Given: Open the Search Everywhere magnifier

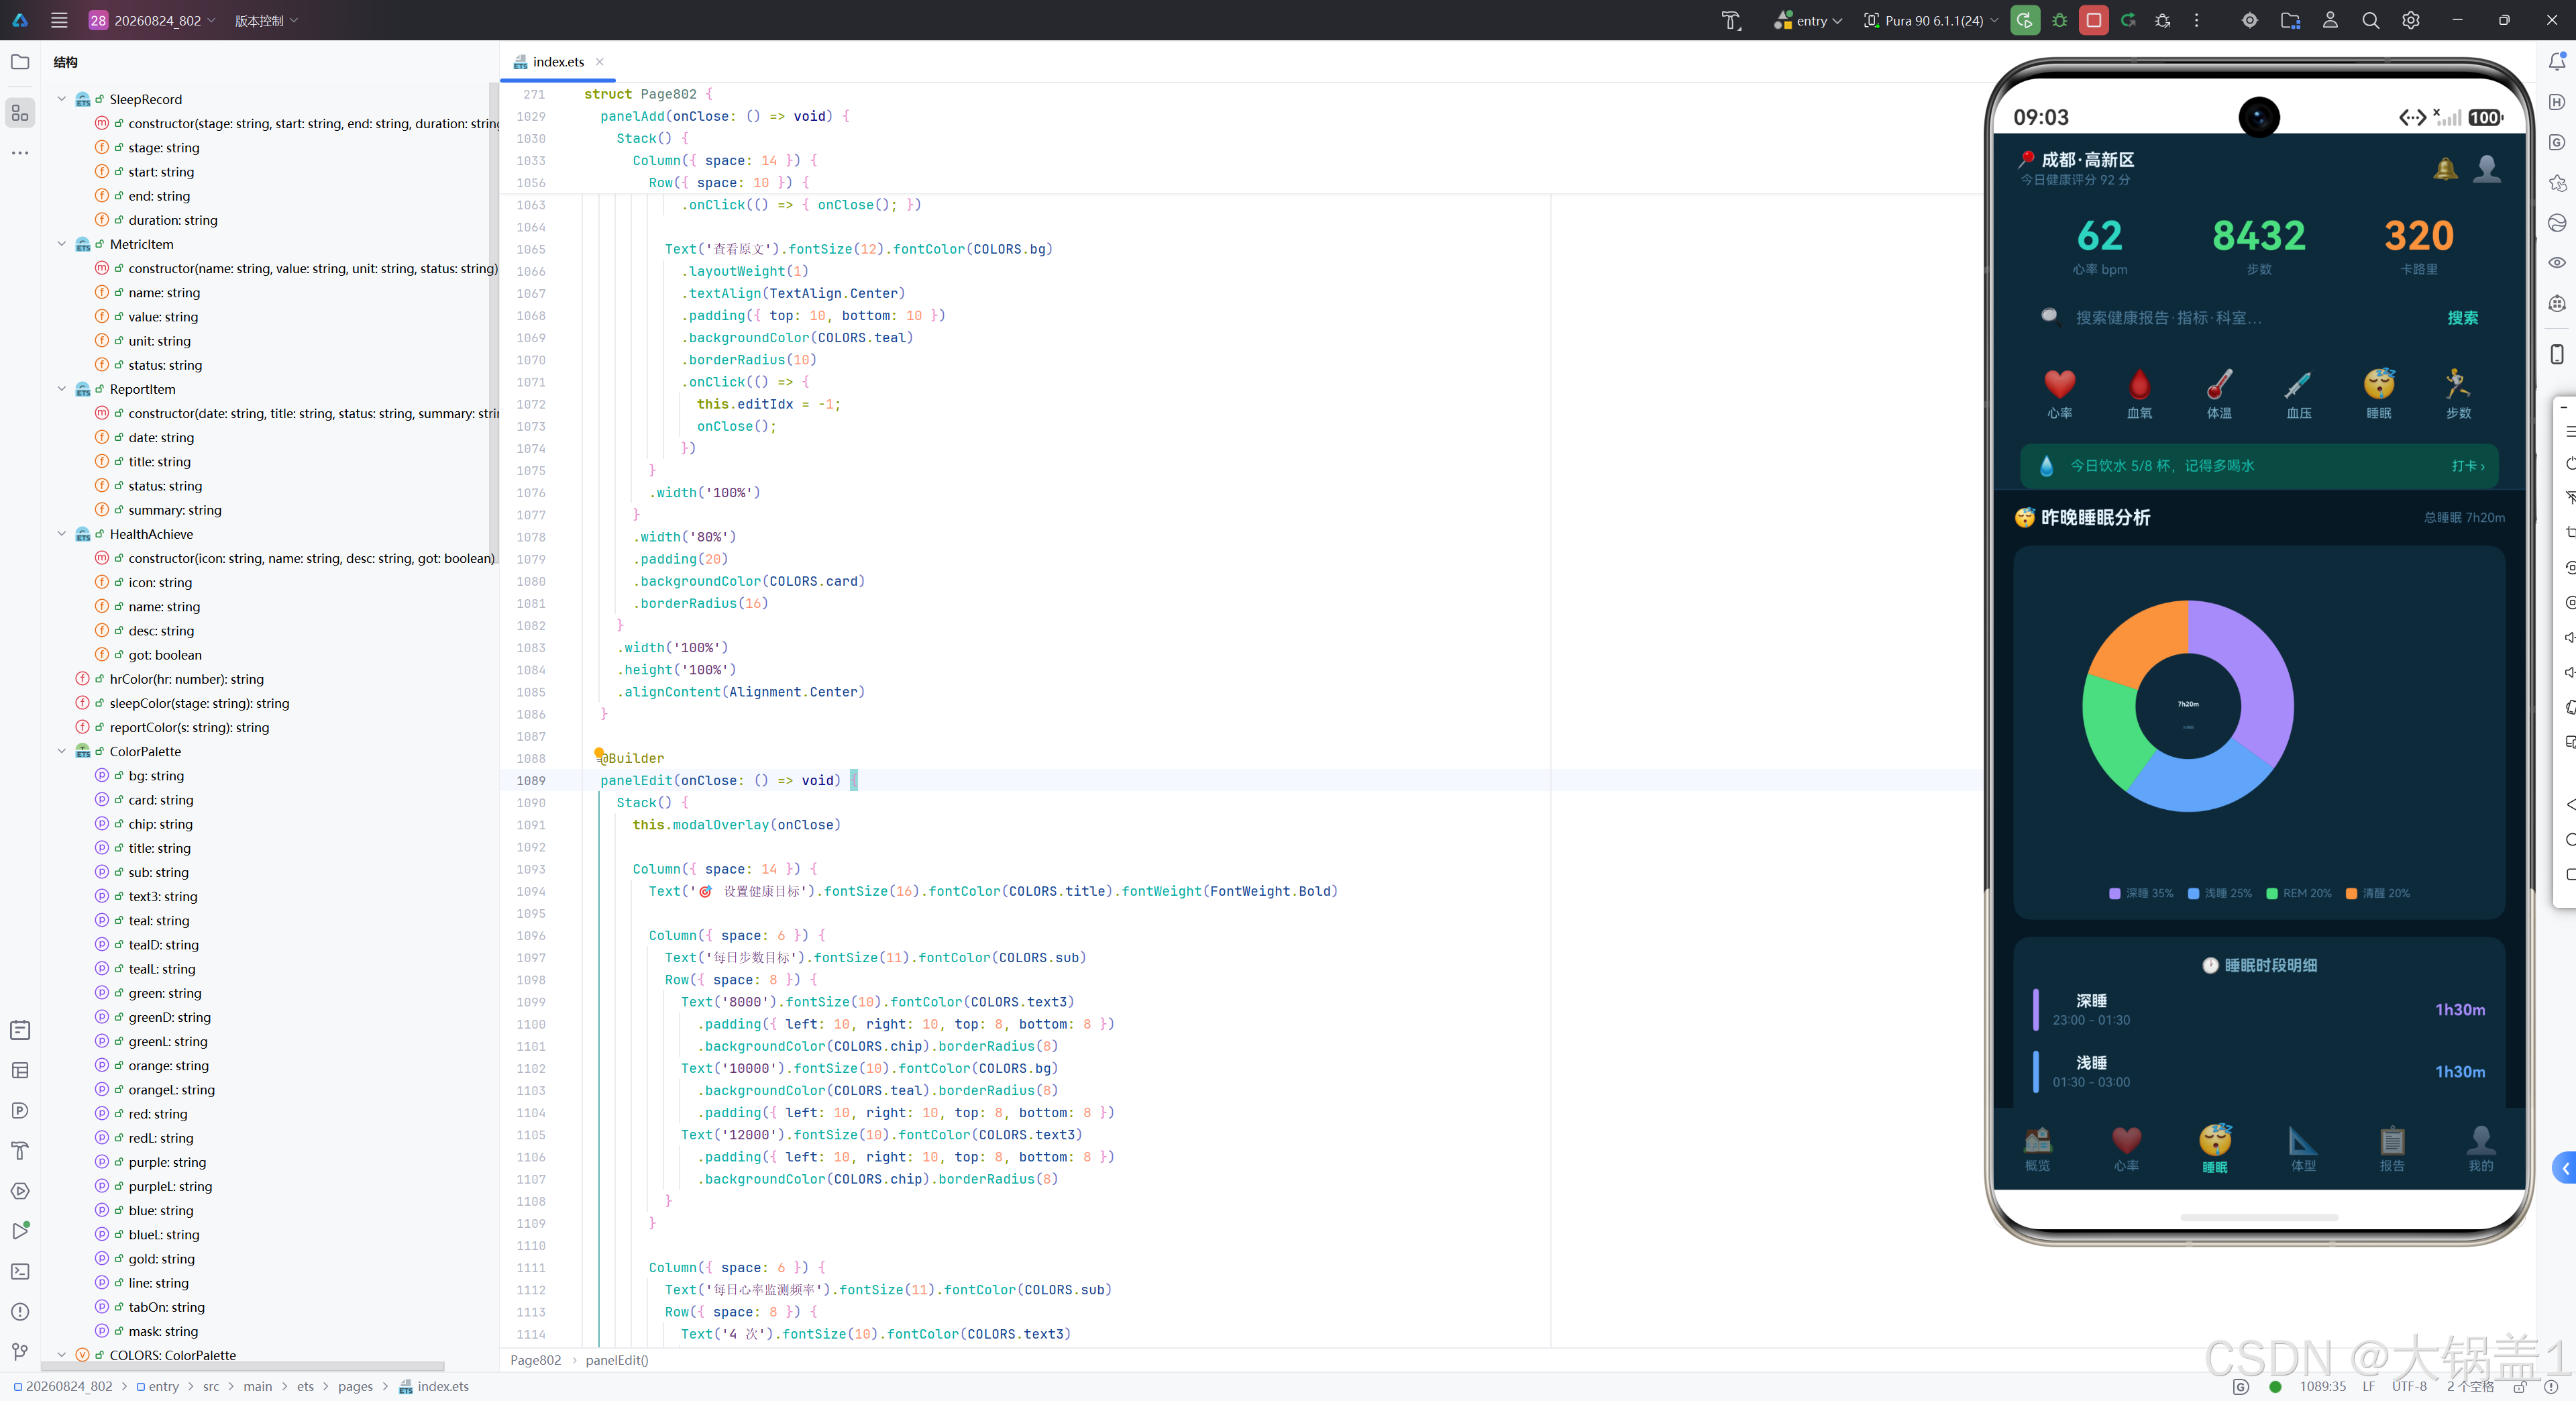Looking at the screenshot, I should 2370,20.
